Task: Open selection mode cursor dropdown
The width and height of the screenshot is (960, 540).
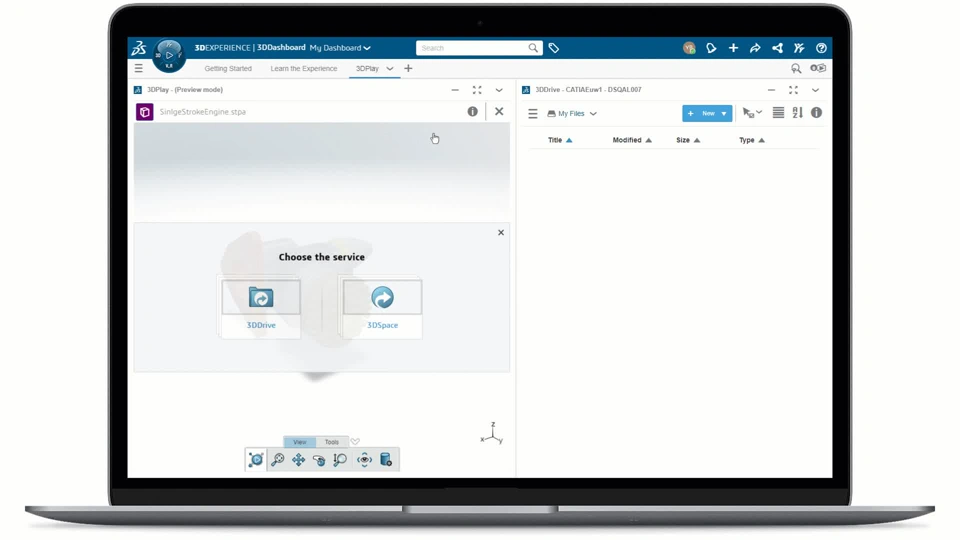Action: [x=752, y=113]
